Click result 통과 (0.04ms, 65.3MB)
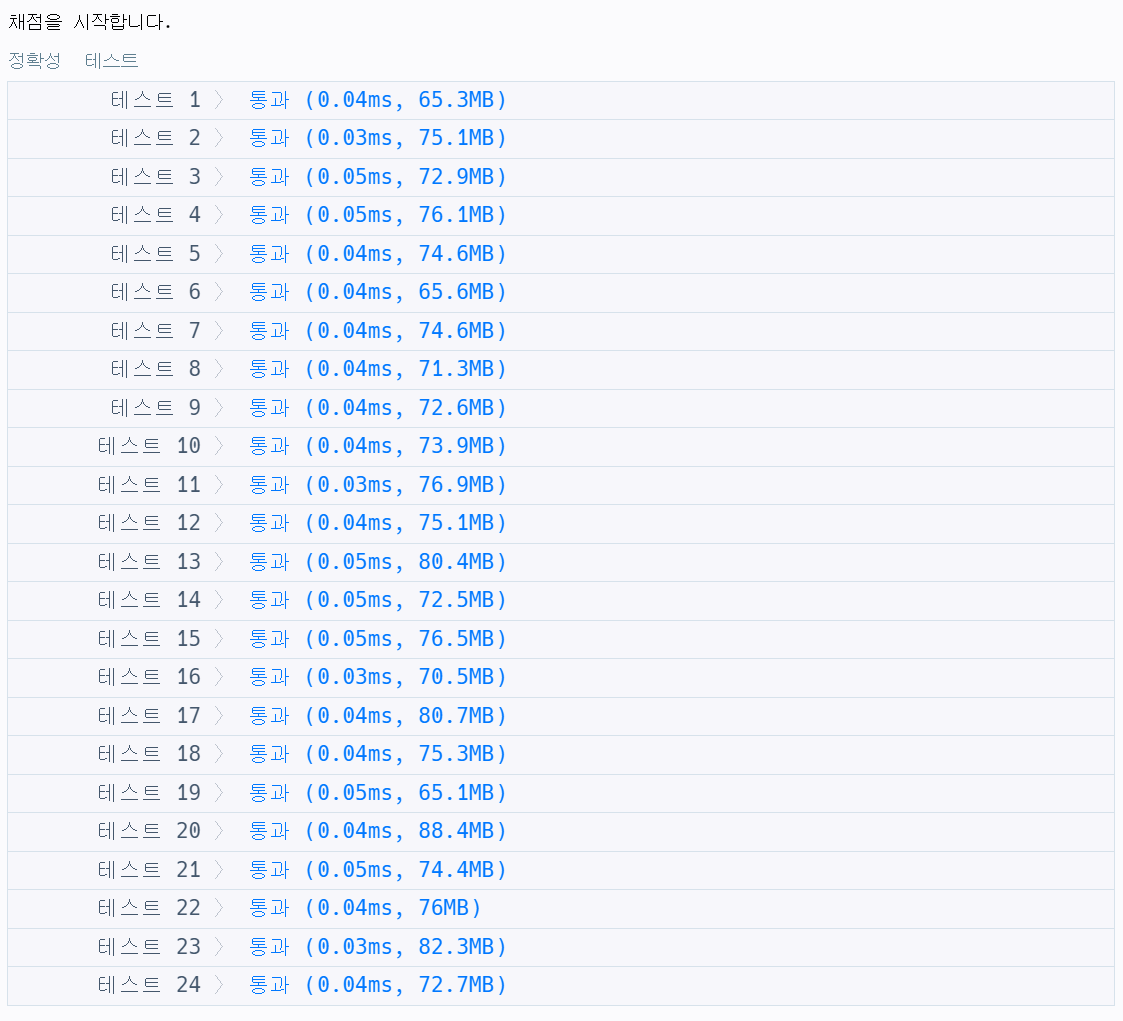 click(x=377, y=100)
